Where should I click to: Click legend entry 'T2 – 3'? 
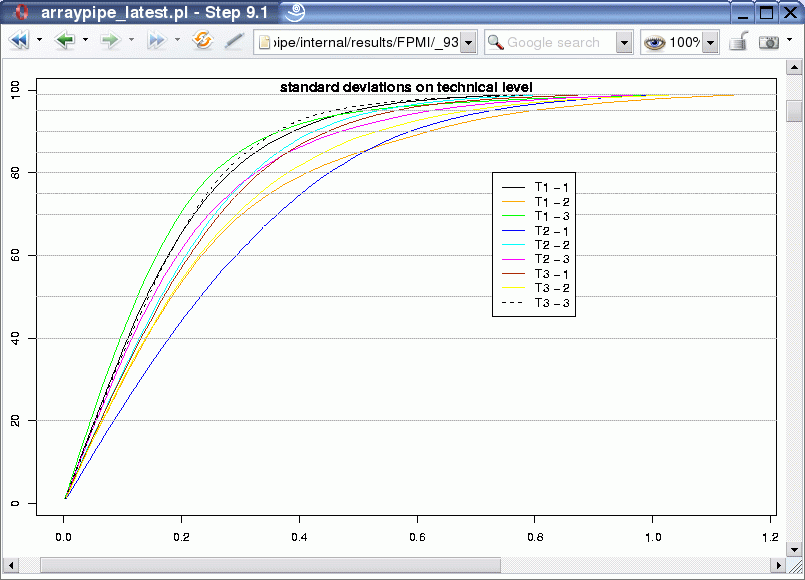click(x=552, y=259)
